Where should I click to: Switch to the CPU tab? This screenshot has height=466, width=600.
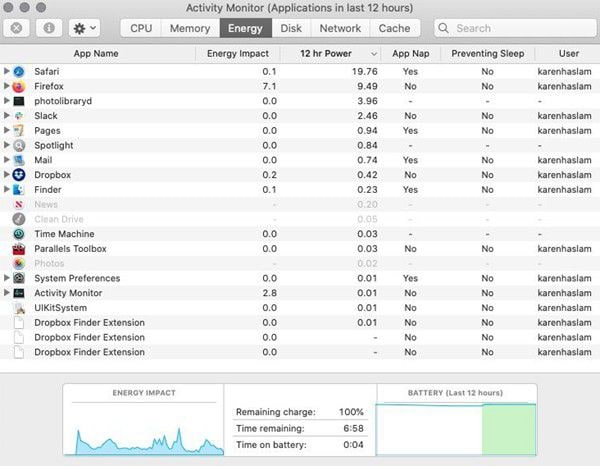[x=141, y=28]
